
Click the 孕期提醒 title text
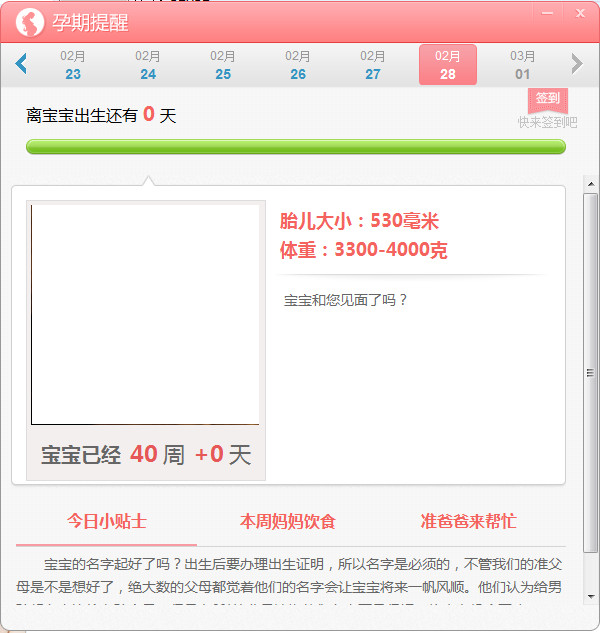pos(90,23)
